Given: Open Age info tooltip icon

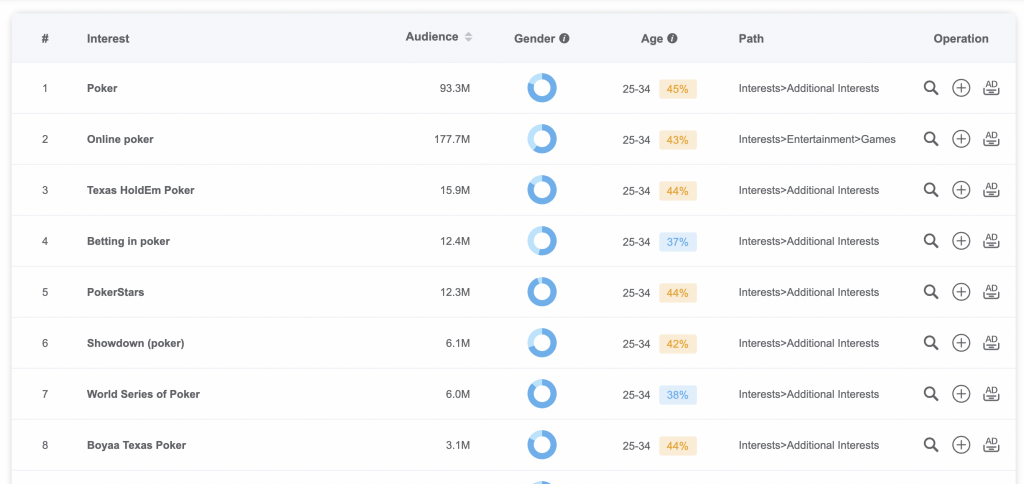Looking at the screenshot, I should (672, 39).
